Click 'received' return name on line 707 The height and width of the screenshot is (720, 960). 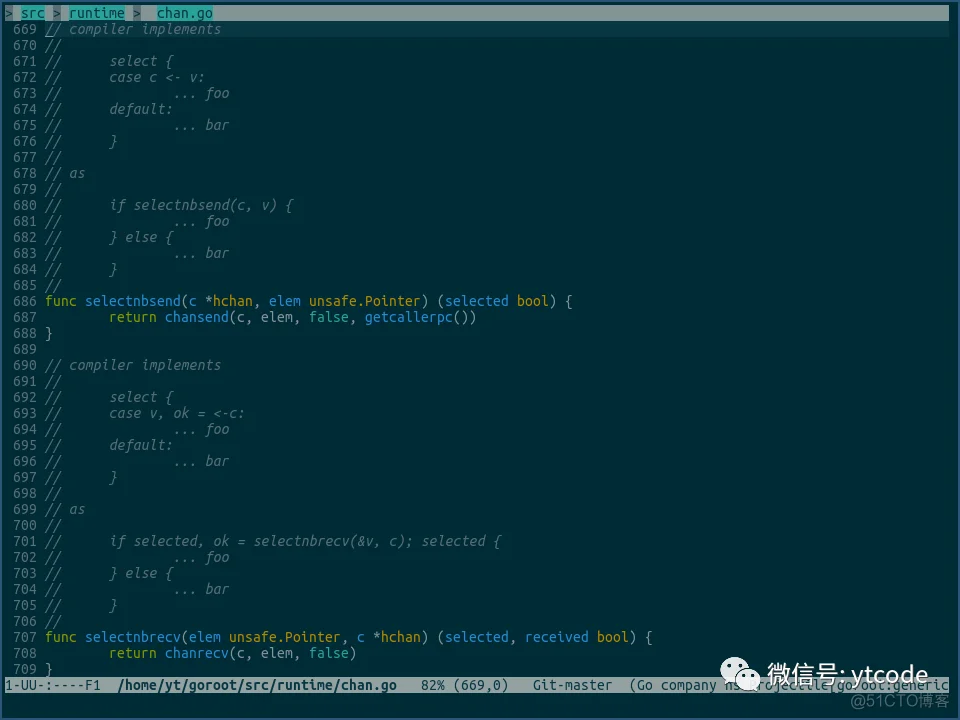[x=557, y=637]
